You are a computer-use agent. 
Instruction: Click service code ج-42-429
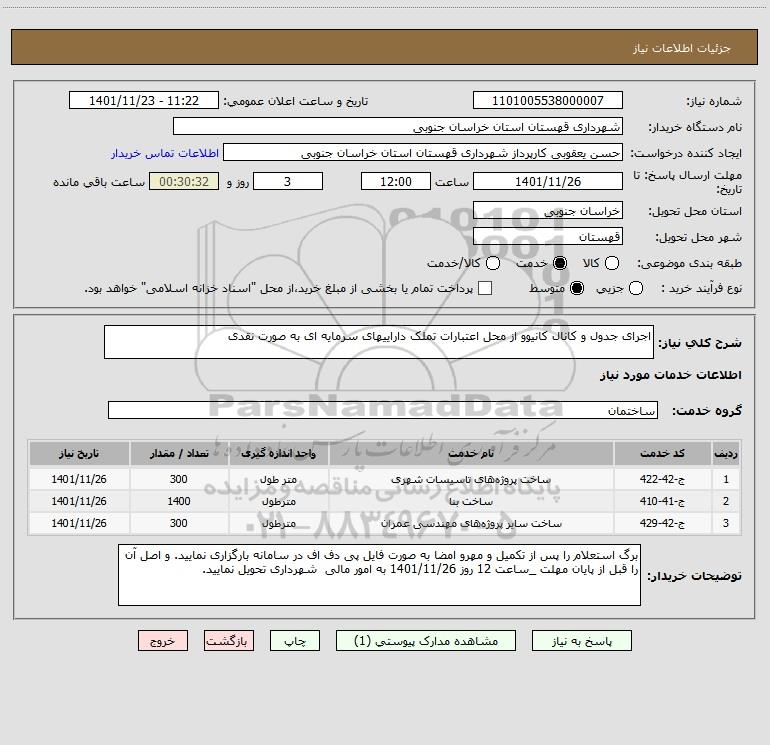pyautogui.click(x=662, y=524)
